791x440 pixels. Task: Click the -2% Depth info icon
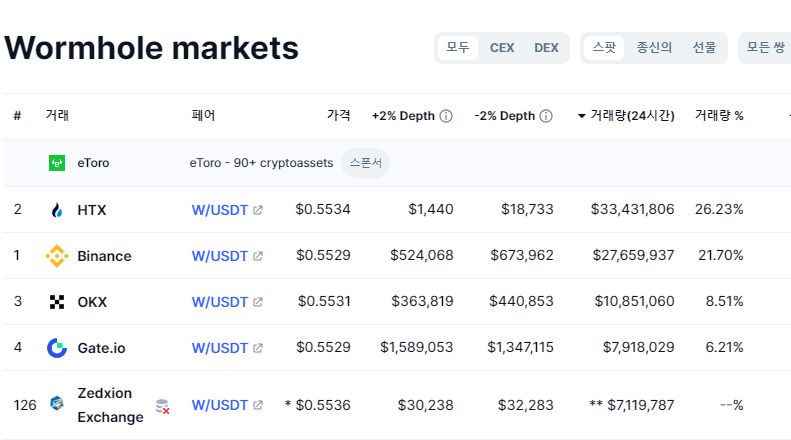click(x=546, y=116)
